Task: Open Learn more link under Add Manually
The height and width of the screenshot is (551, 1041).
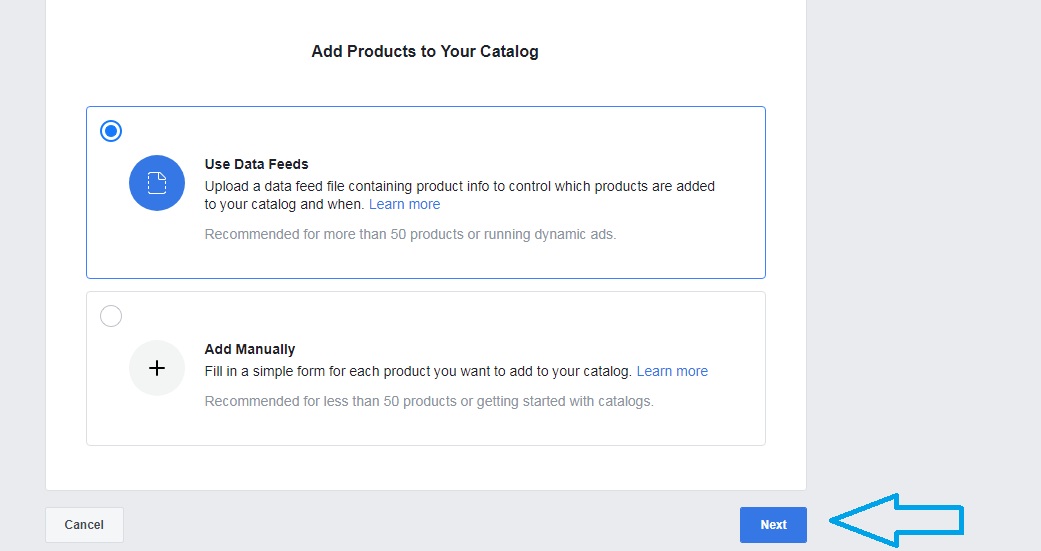Action: 672,371
